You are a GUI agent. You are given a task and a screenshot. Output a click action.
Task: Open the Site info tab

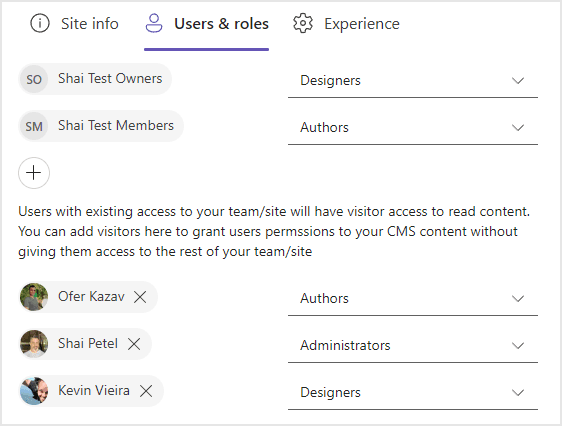[74, 24]
